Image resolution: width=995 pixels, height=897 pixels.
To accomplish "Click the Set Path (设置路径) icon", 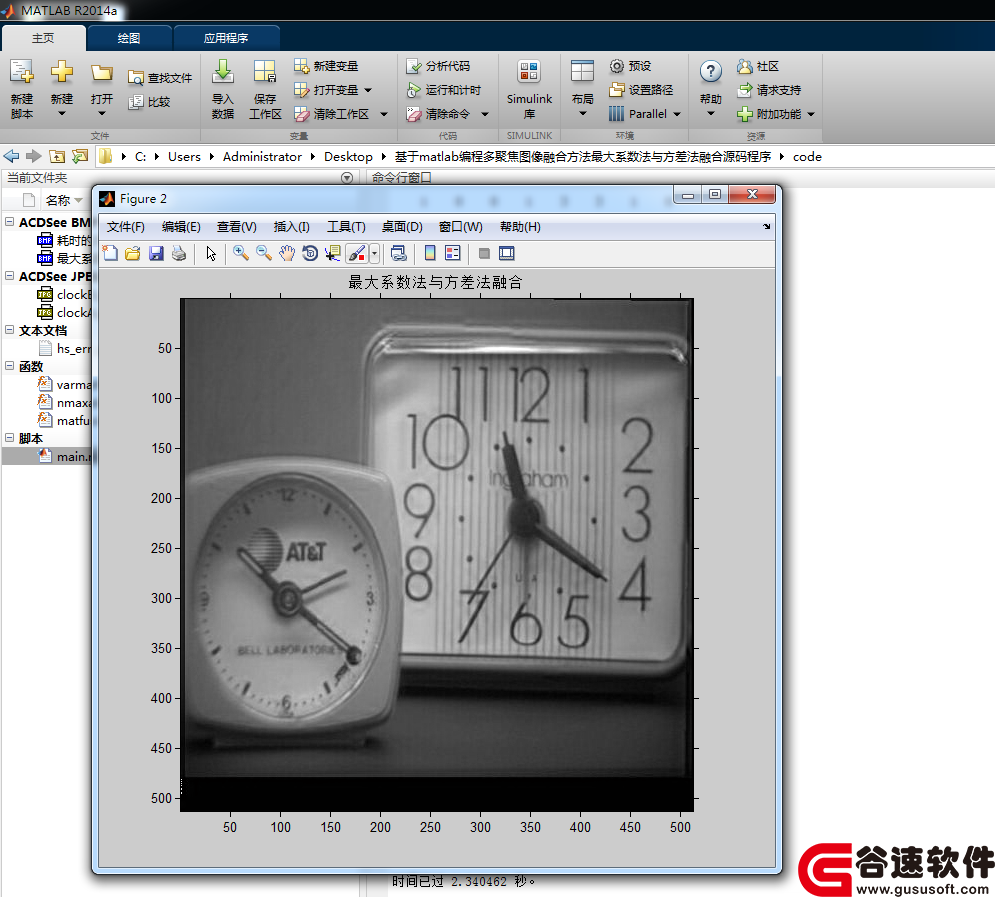I will 617,90.
